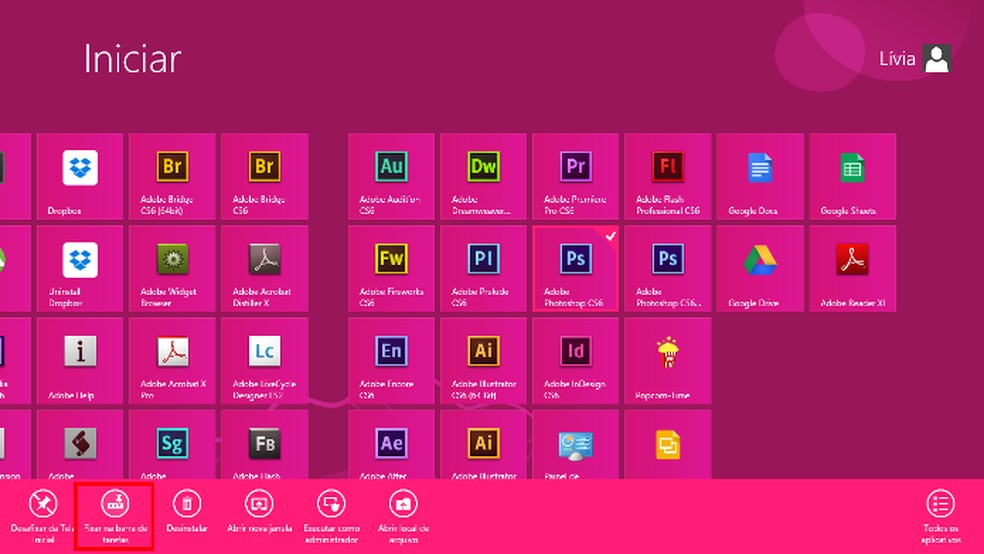Open the Google Sheets tile

point(852,176)
